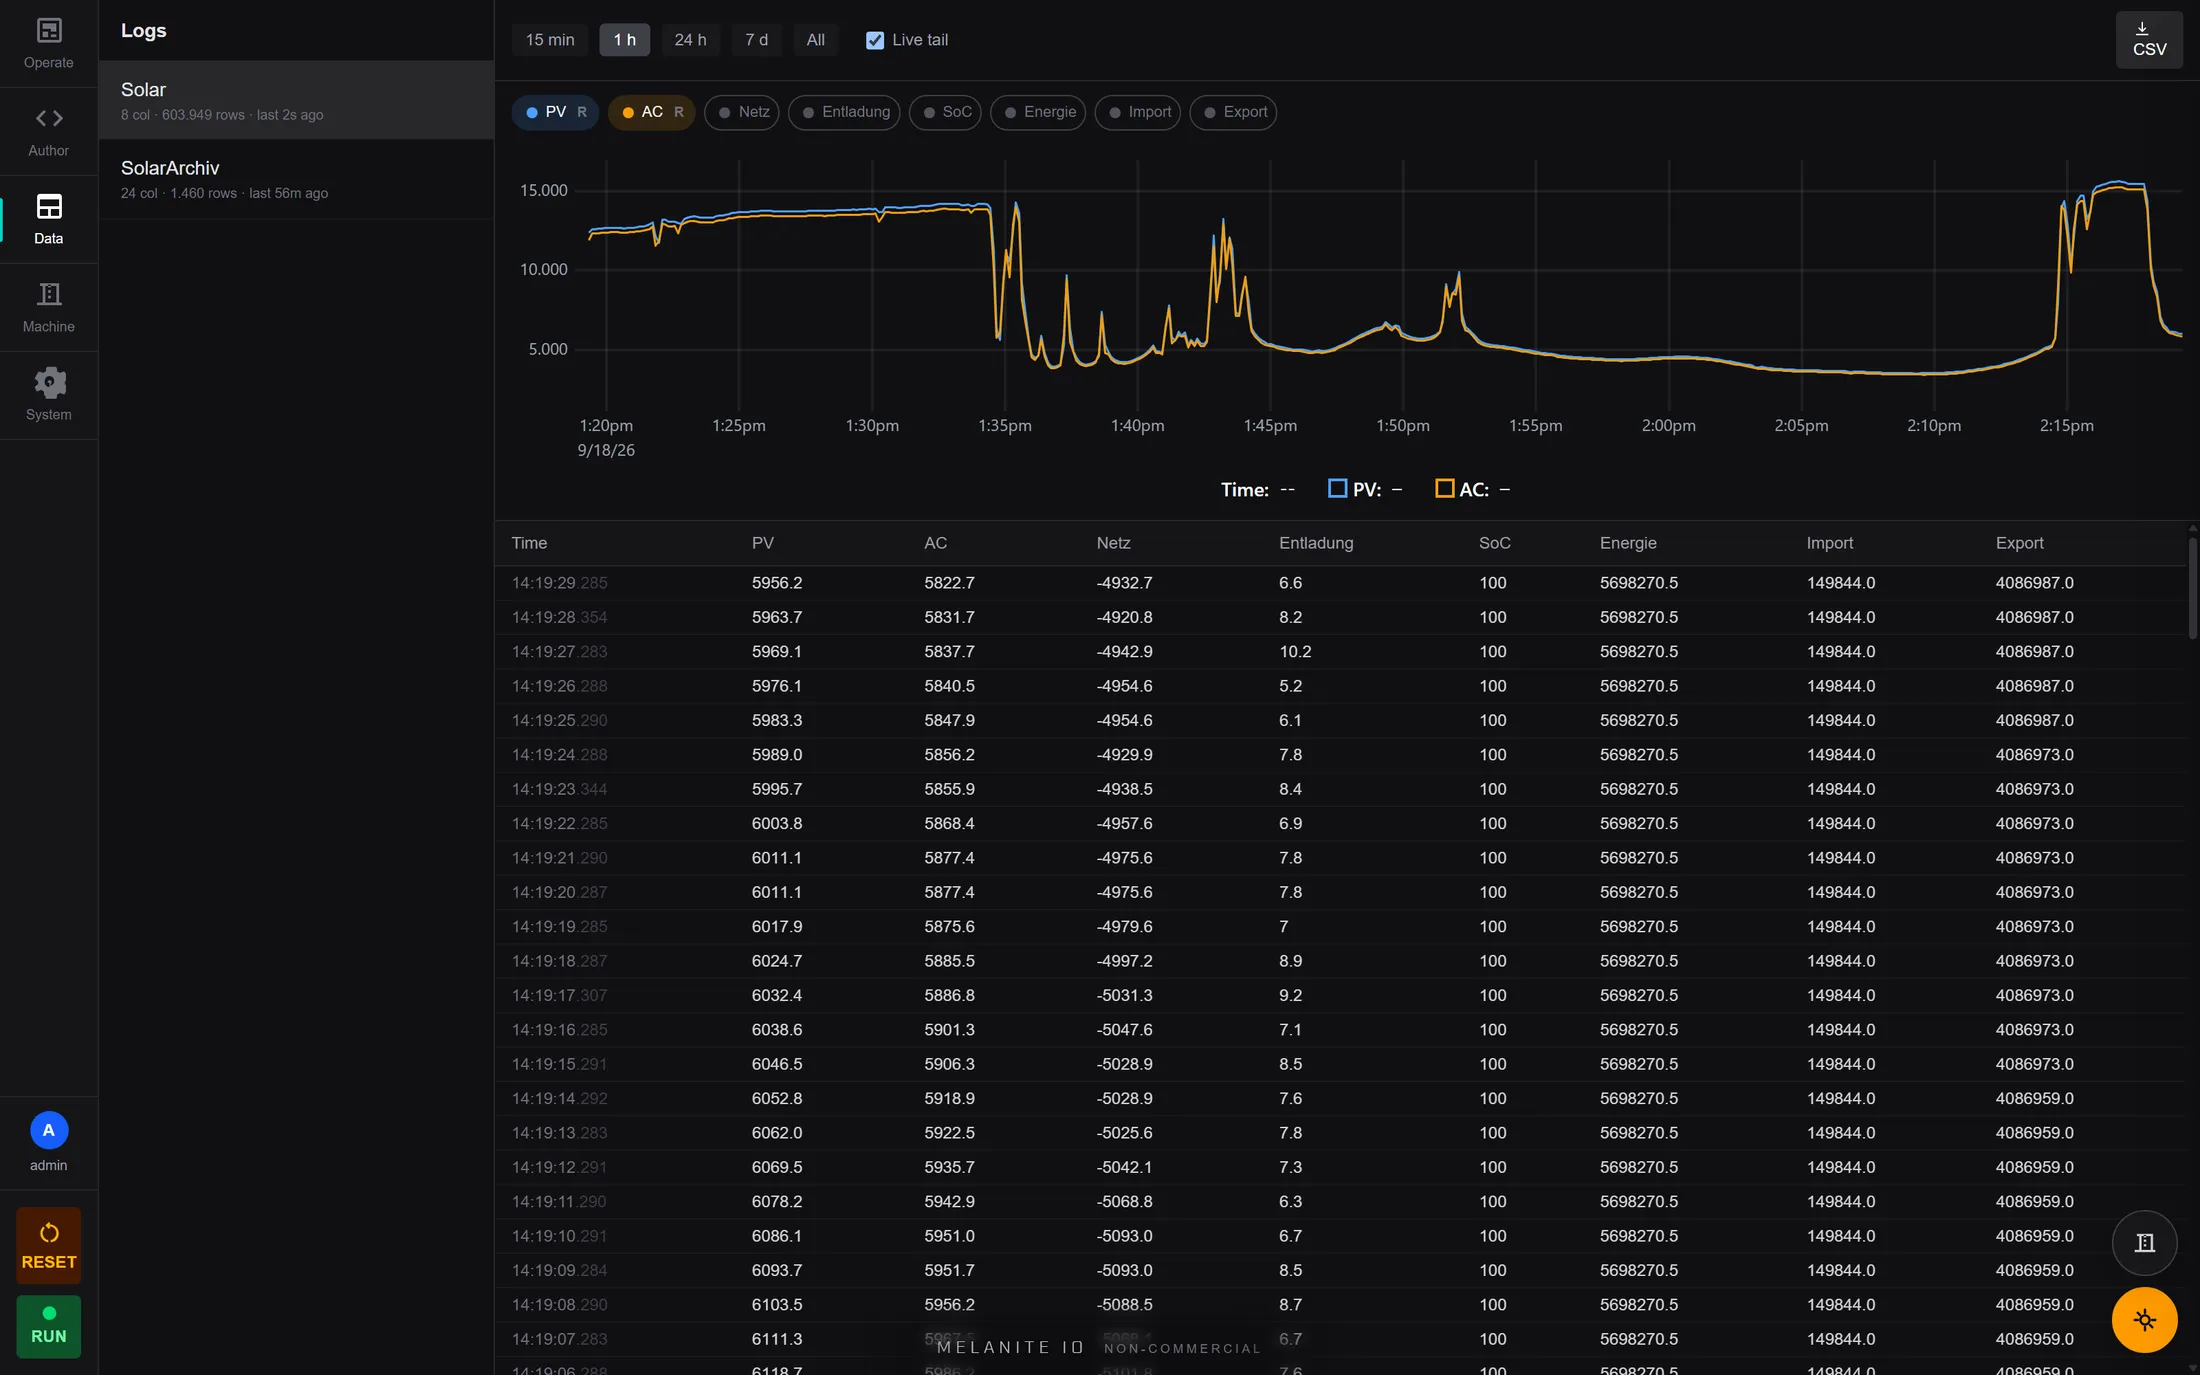Click the Export column header
This screenshot has width=2200, height=1375.
click(x=2019, y=543)
